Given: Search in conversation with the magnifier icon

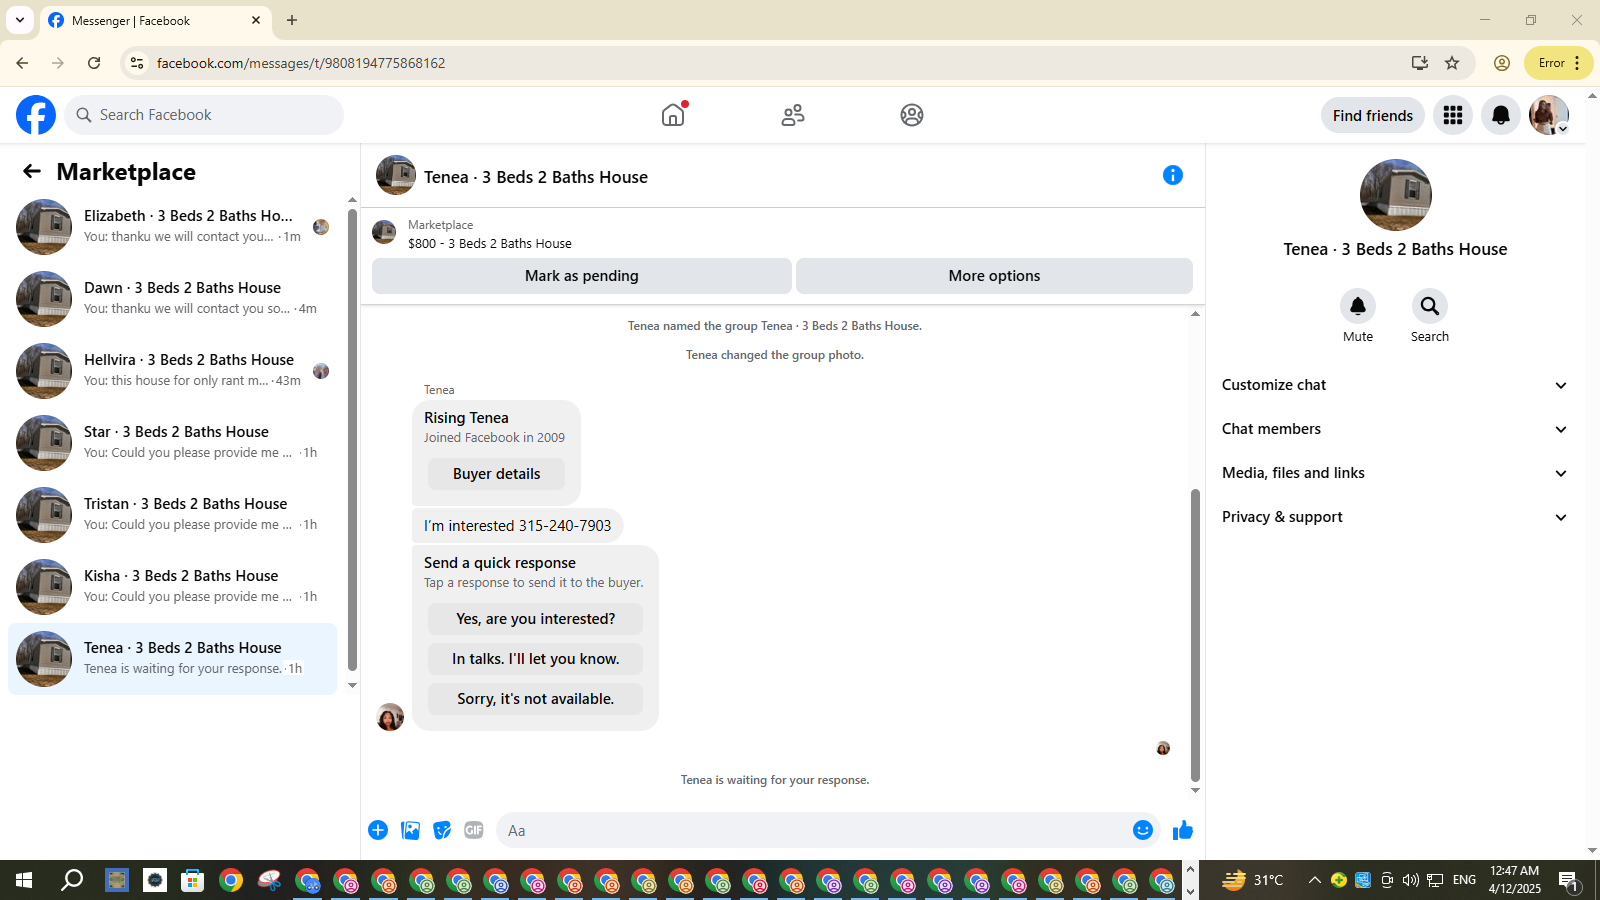Looking at the screenshot, I should coord(1430,306).
